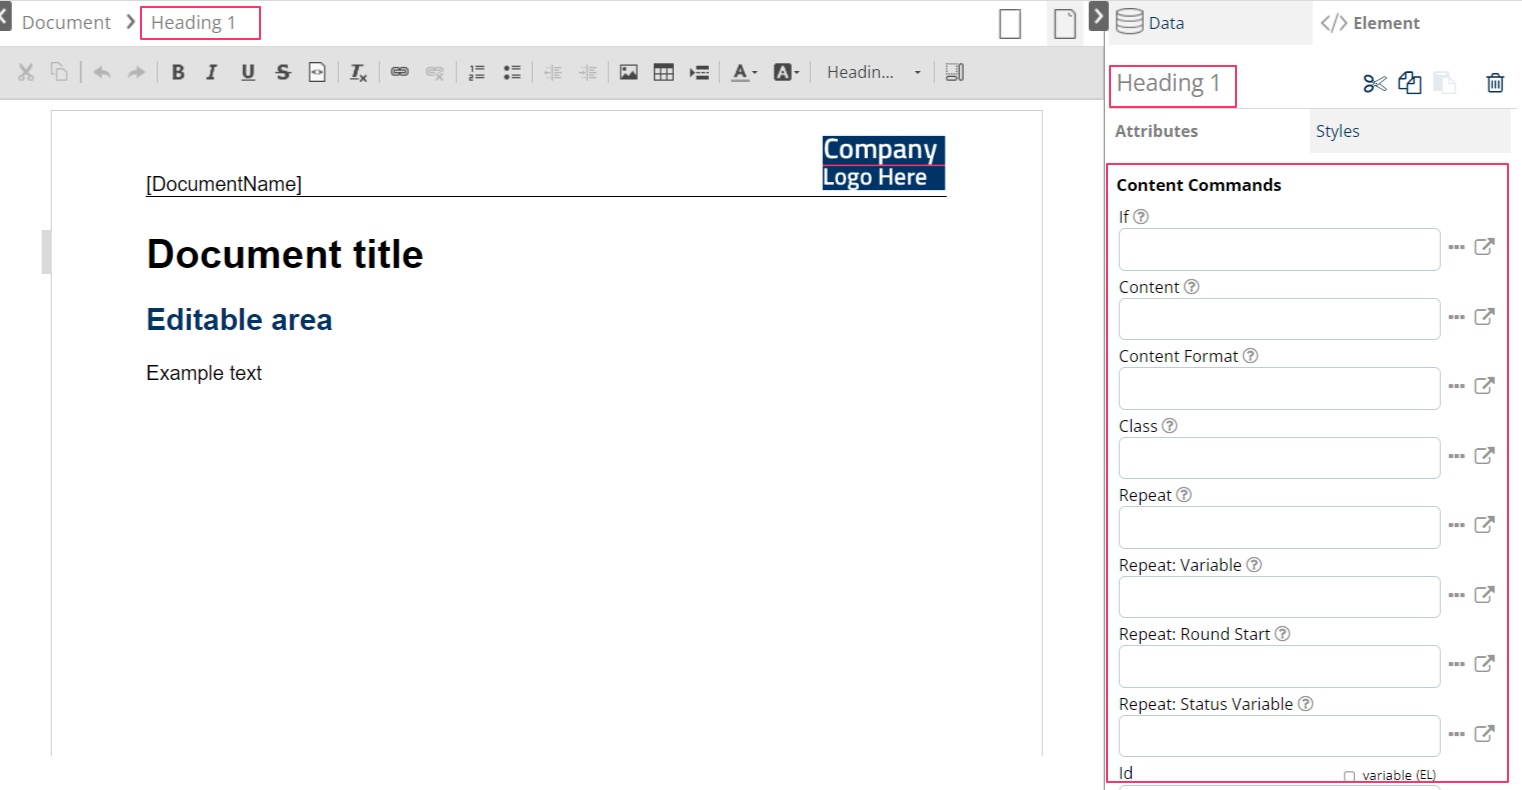The height and width of the screenshot is (790, 1522).
Task: Cut the Heading 1 element with scissors icon
Action: coord(1375,84)
